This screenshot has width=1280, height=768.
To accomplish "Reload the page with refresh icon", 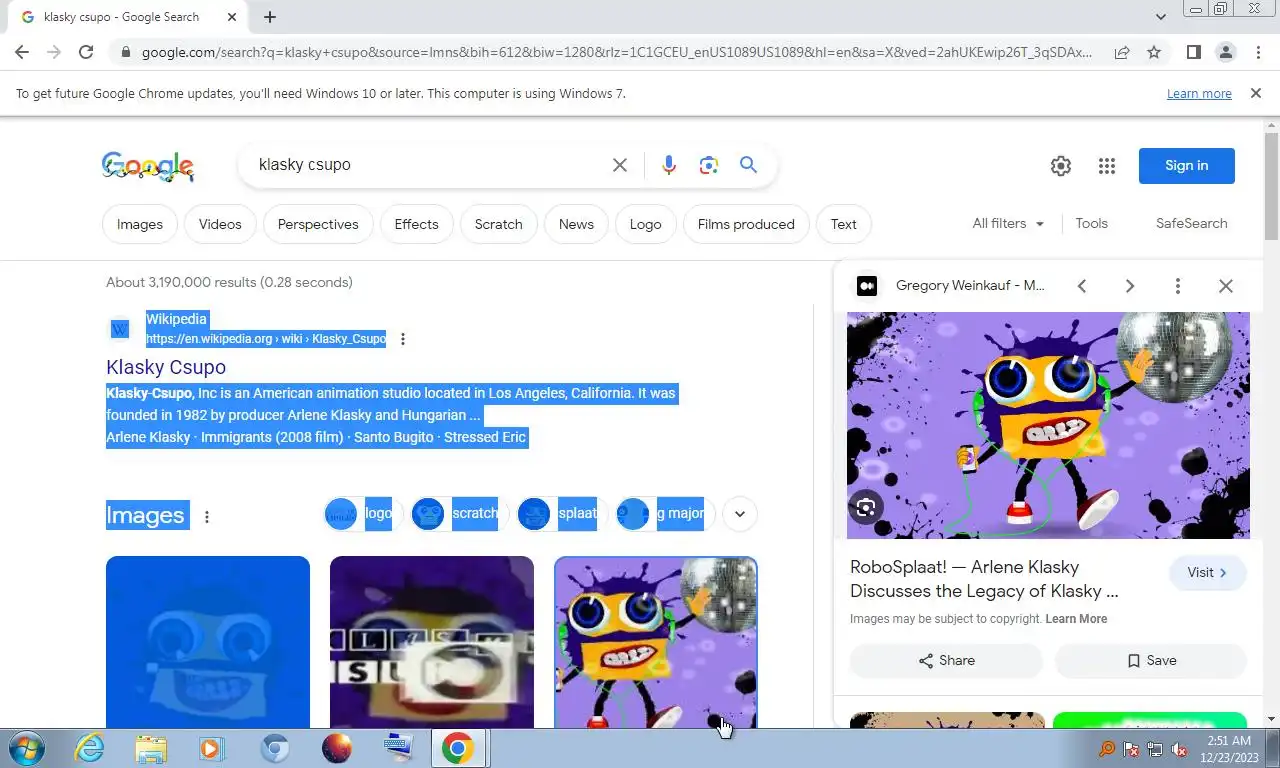I will pyautogui.click(x=86, y=52).
